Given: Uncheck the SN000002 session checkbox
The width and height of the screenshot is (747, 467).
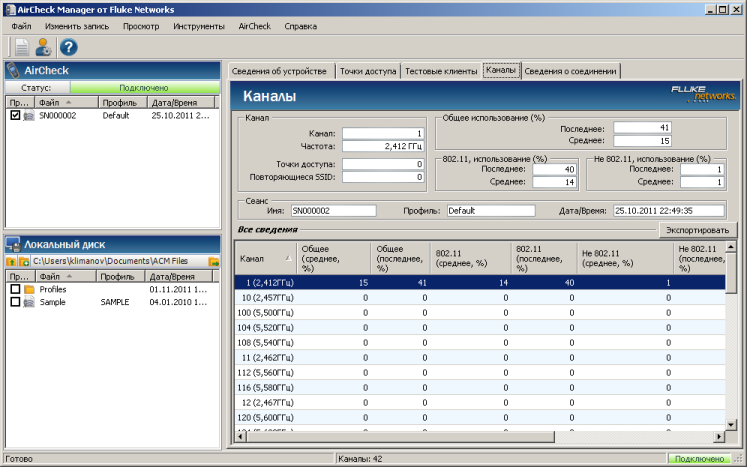Looking at the screenshot, I should [x=15, y=115].
